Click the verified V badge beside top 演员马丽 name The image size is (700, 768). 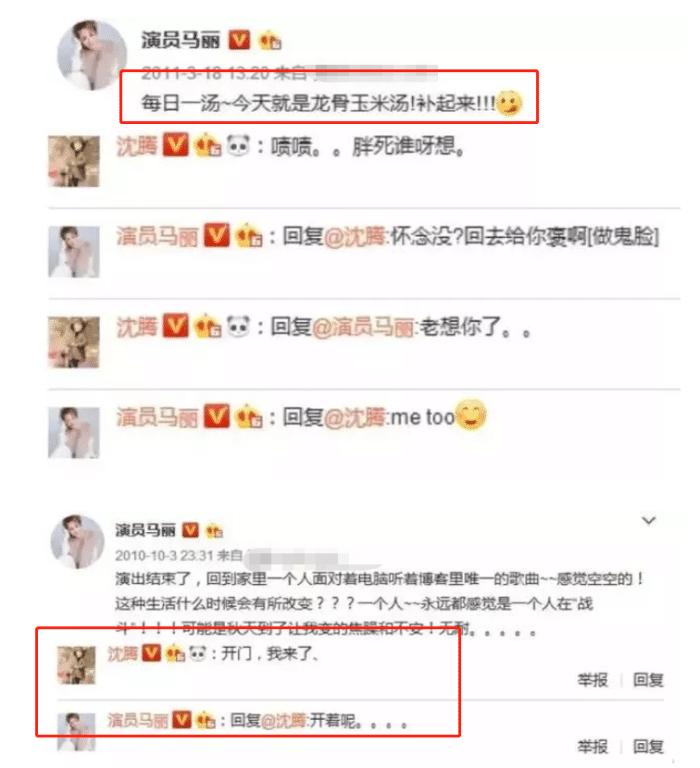pos(239,40)
